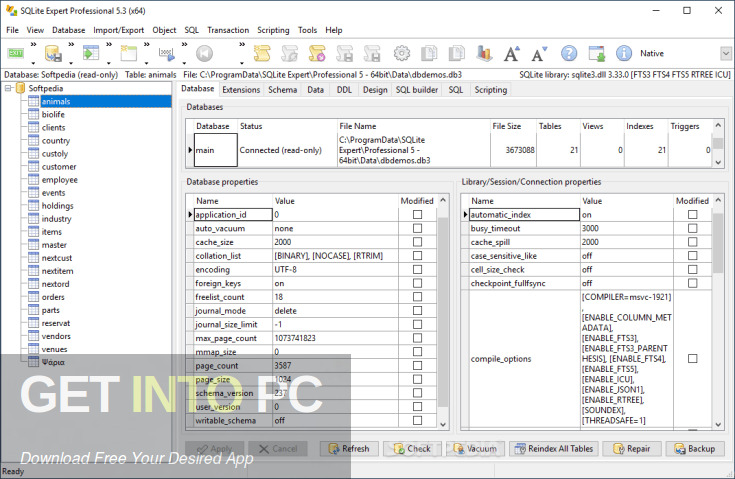Click the window with green download arrow icon
The width and height of the screenshot is (735, 479).
pyautogui.click(x=597, y=53)
